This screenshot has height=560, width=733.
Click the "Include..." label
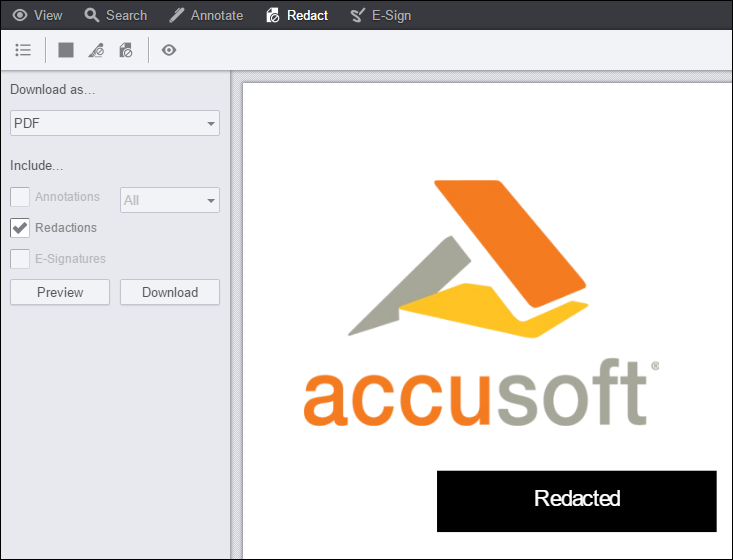[x=36, y=165]
